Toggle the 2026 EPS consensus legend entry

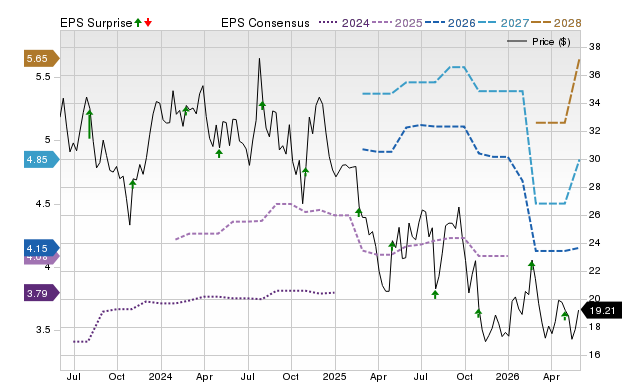450,23
